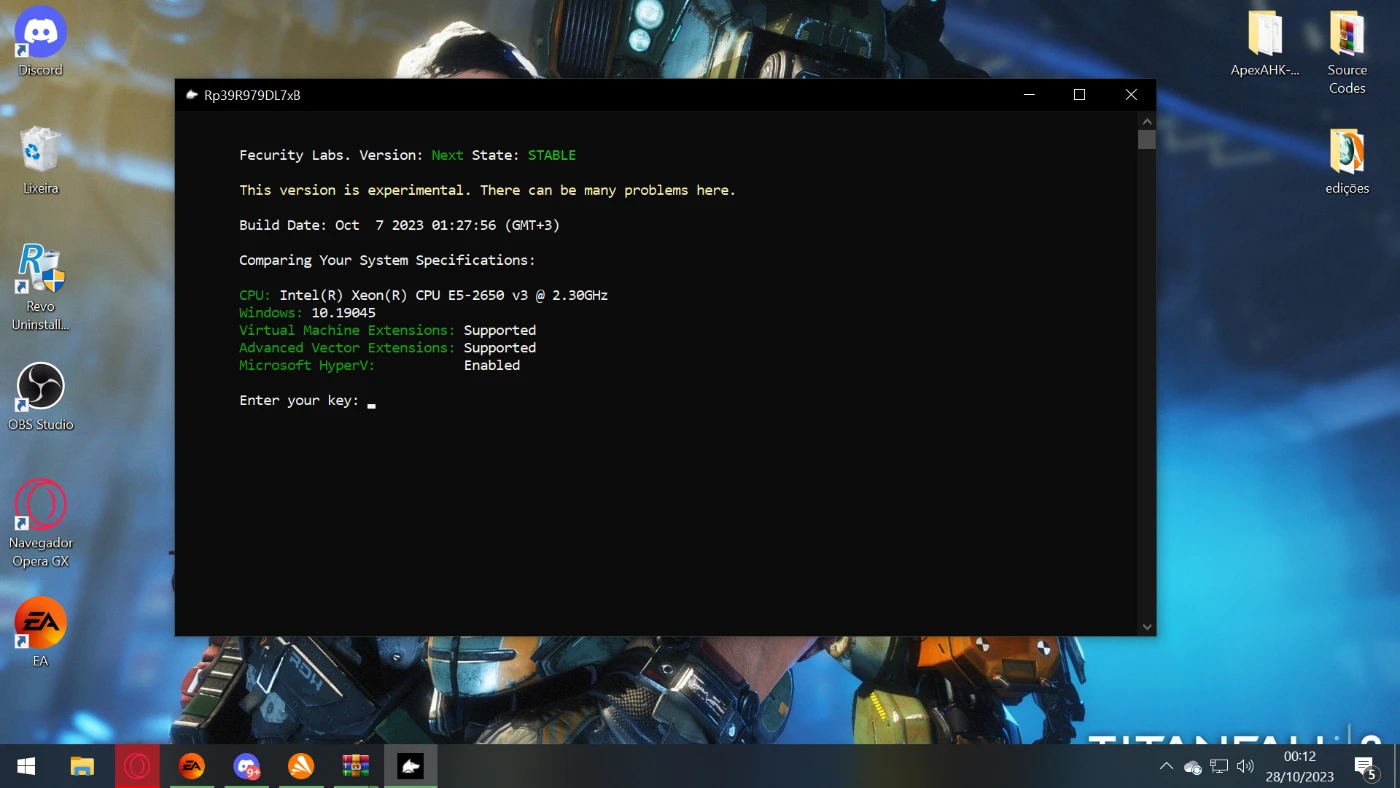1400x788 pixels.
Task: Open the Lixeira recycle bin
Action: pyautogui.click(x=40, y=160)
